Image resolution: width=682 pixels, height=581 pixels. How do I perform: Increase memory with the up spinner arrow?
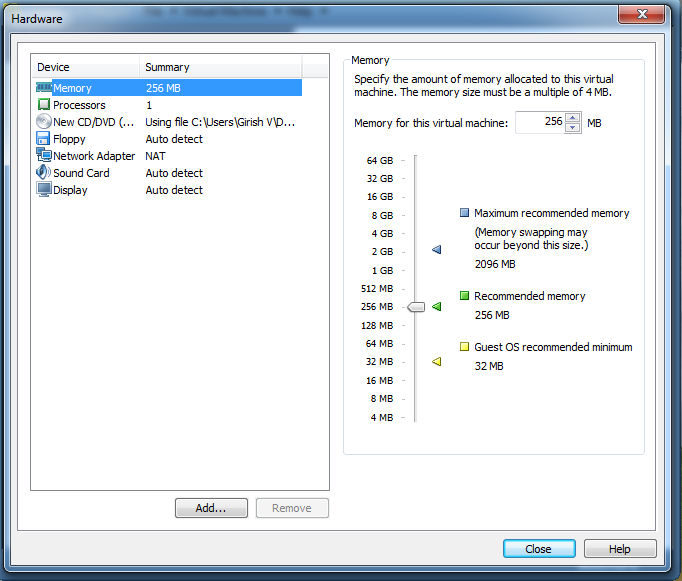(x=572, y=118)
